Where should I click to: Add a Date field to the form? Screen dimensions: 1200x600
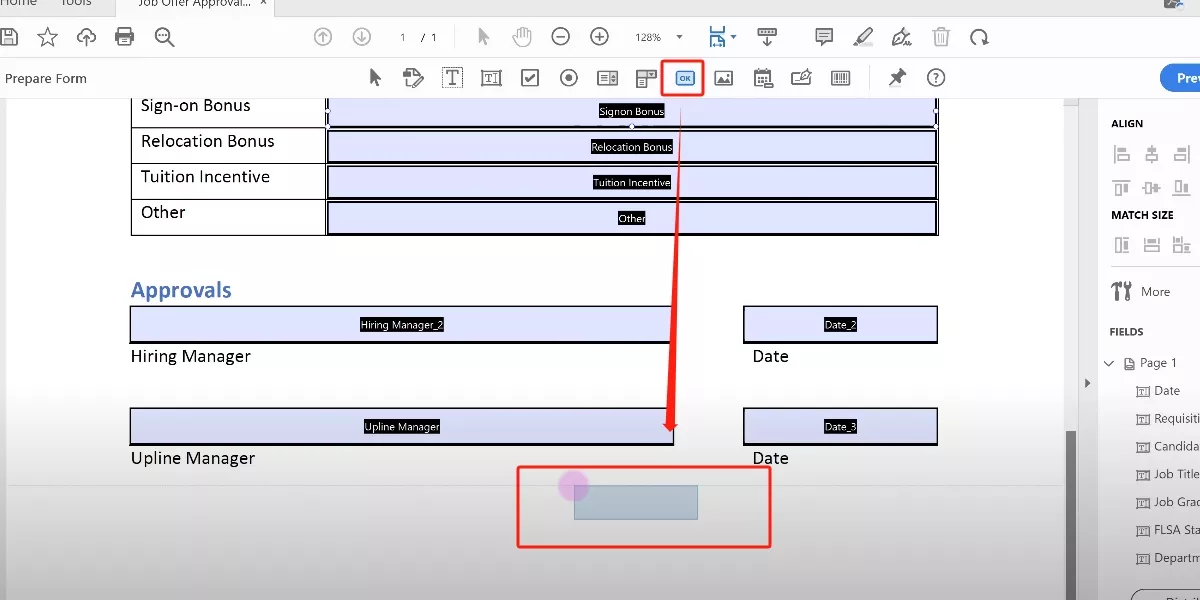pos(763,77)
